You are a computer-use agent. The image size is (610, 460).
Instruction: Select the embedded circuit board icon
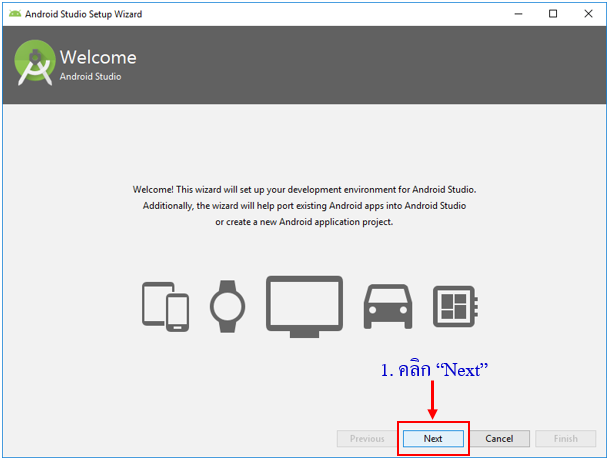click(x=456, y=306)
